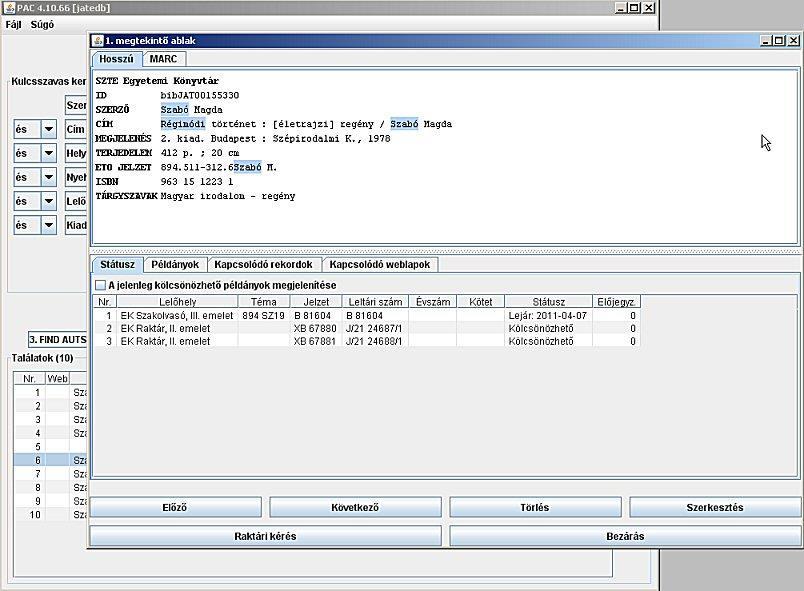Click the Szerkesztés button

(x=715, y=507)
